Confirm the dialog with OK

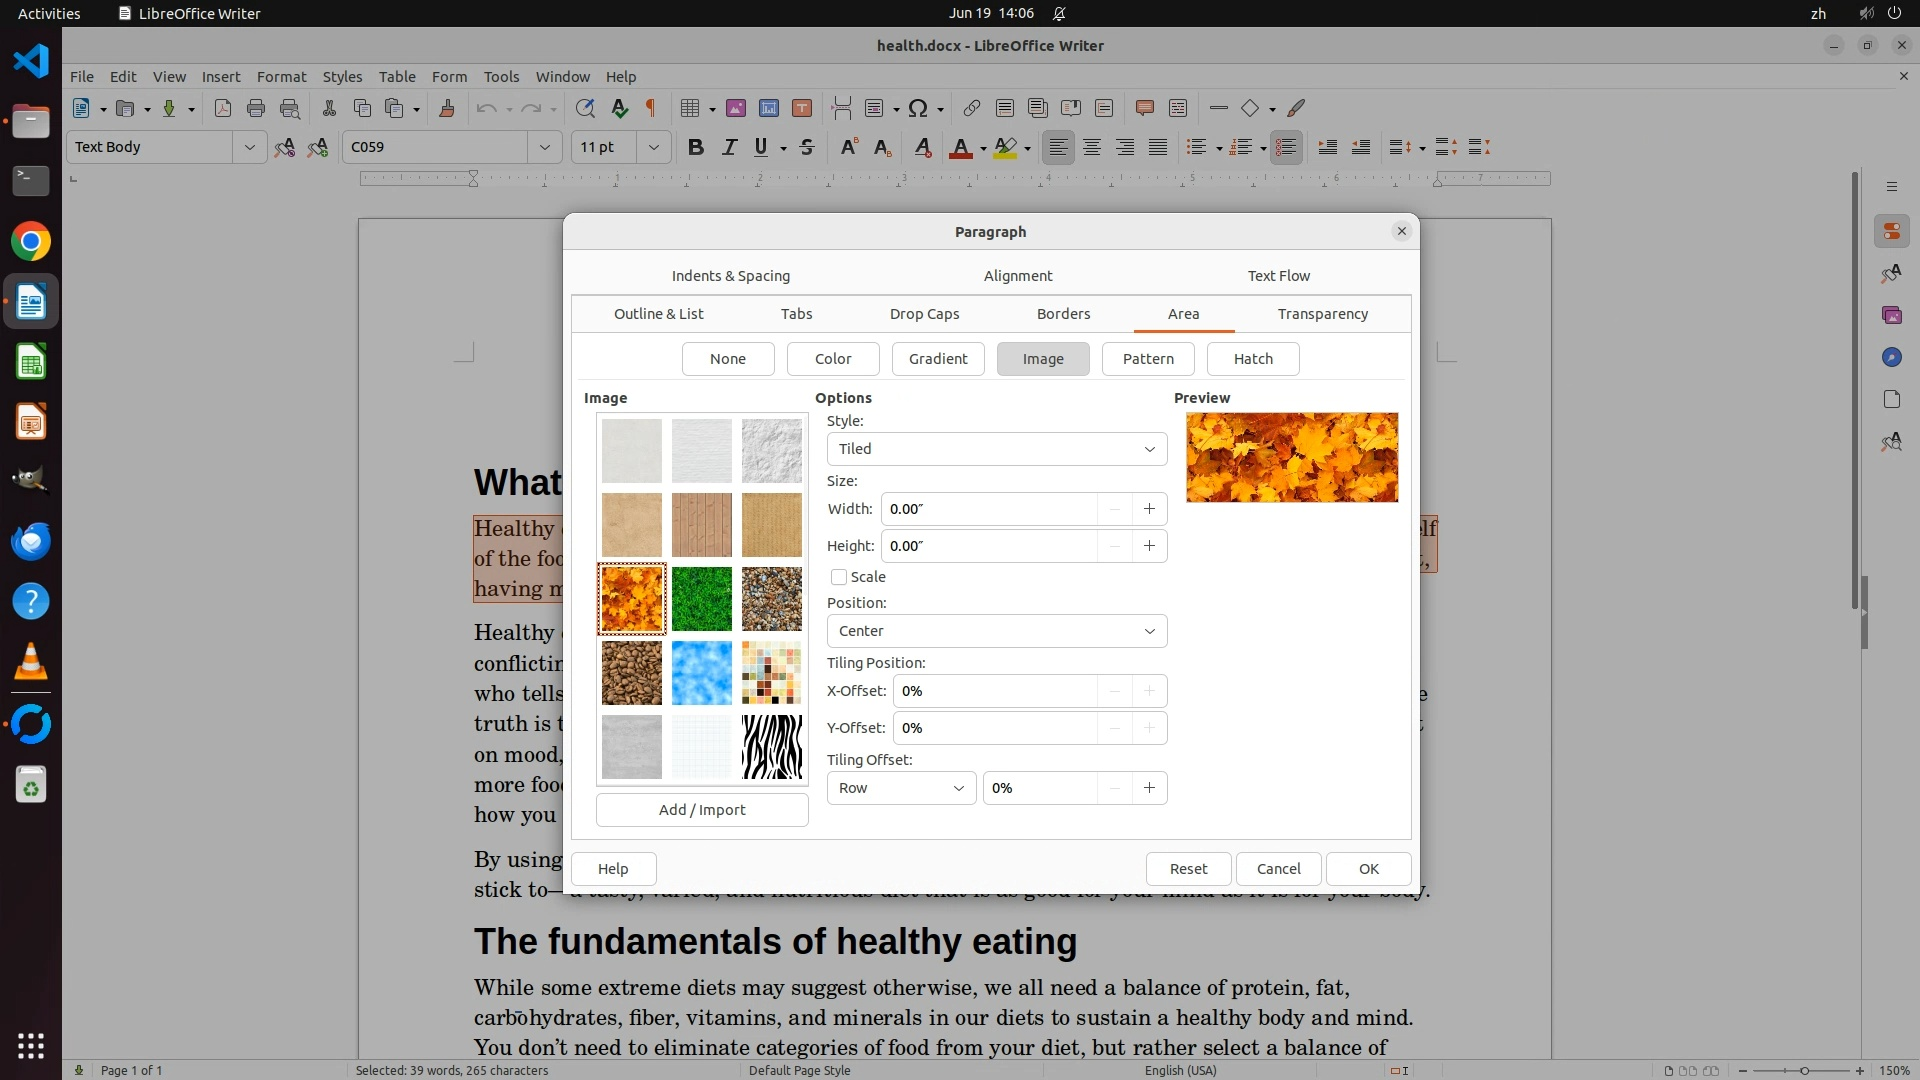1368,869
